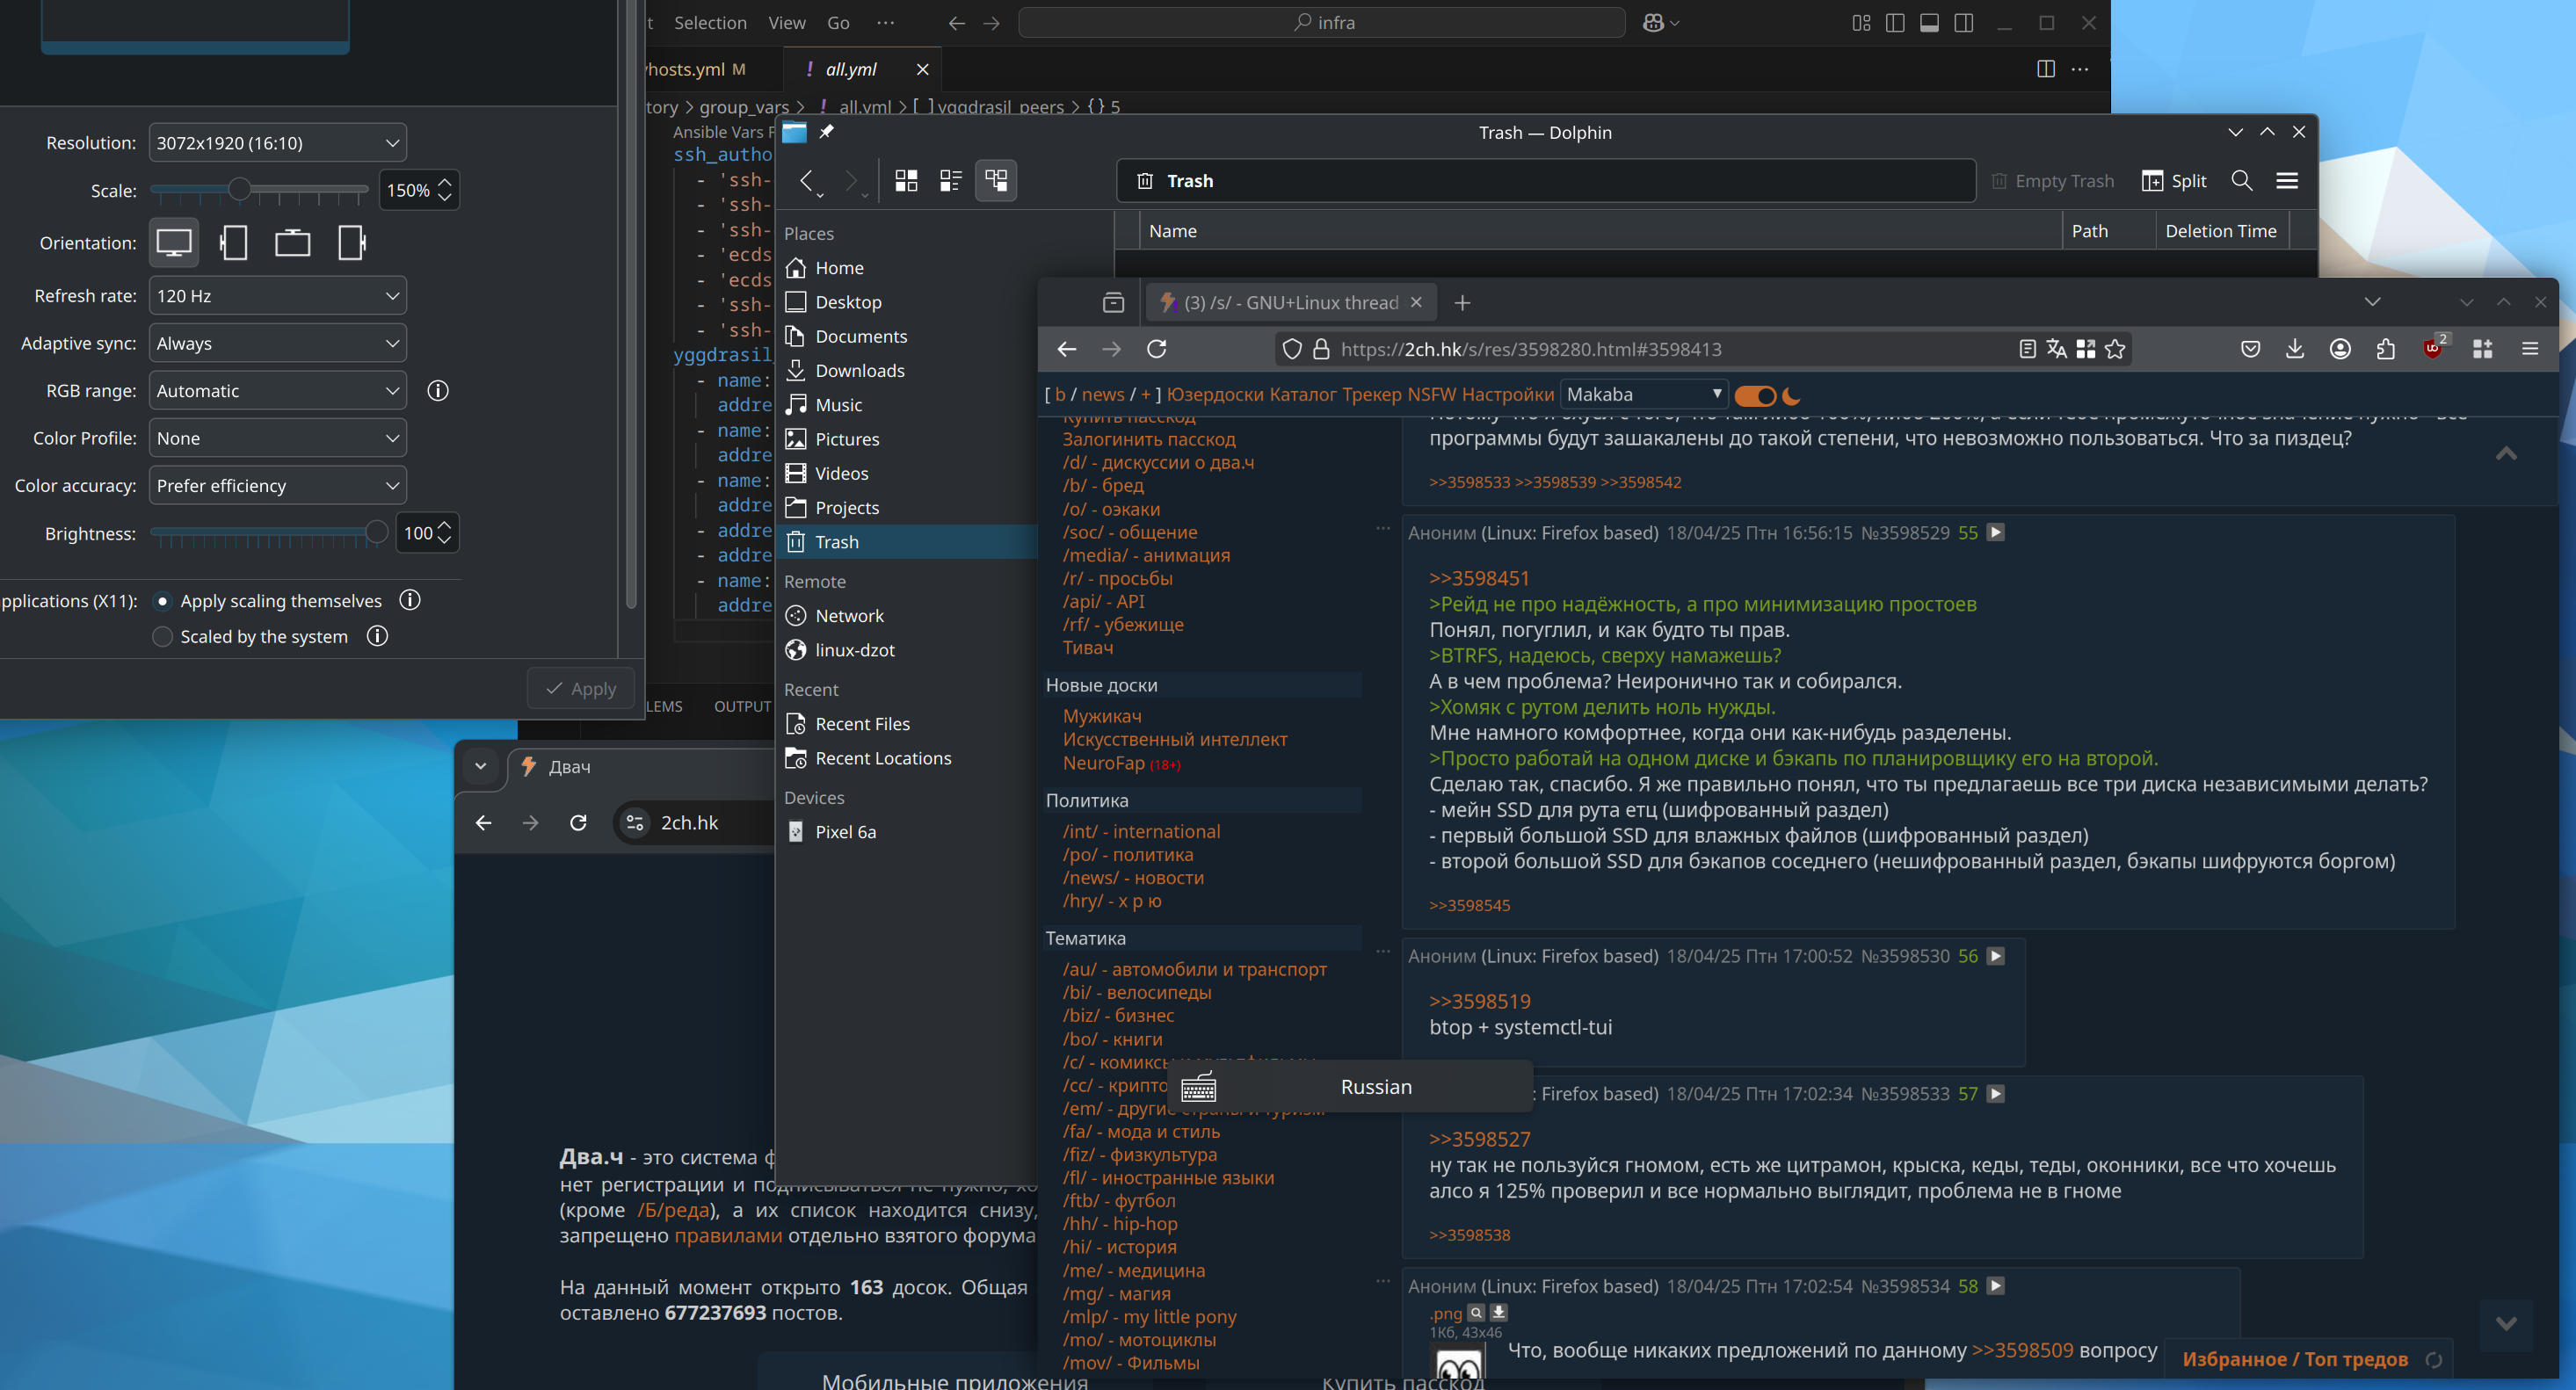Open Dolphin search with magnifier icon
The image size is (2576, 1390).
tap(2241, 181)
